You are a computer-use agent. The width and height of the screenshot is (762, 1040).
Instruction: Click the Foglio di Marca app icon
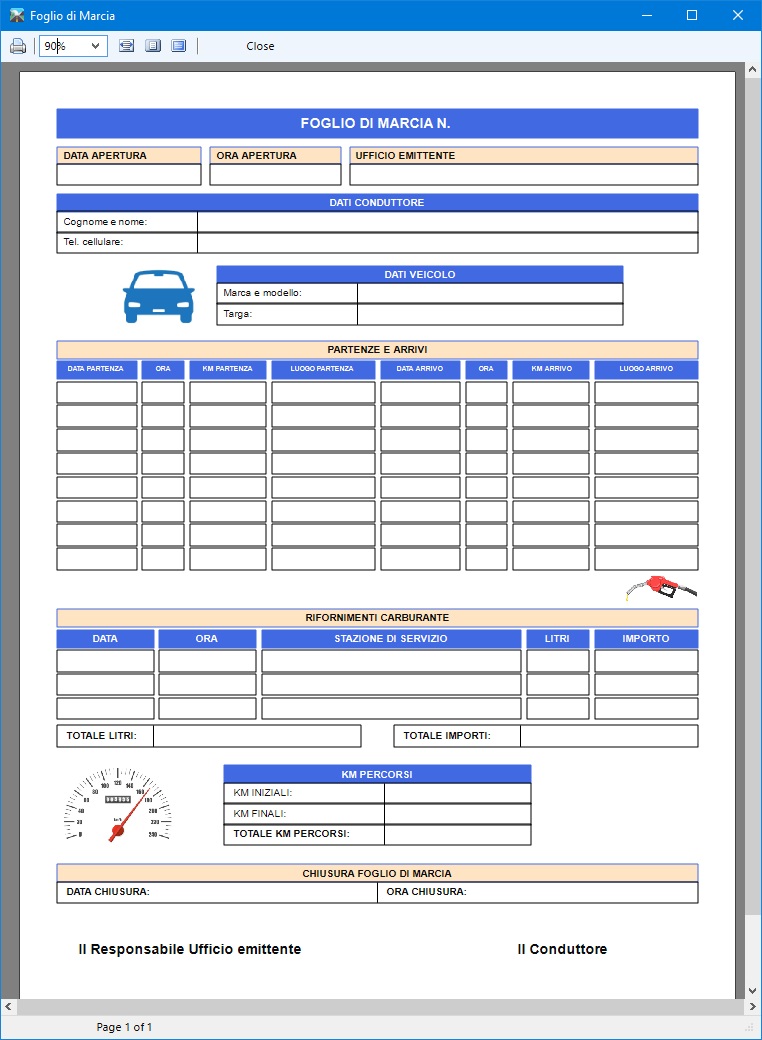point(17,15)
